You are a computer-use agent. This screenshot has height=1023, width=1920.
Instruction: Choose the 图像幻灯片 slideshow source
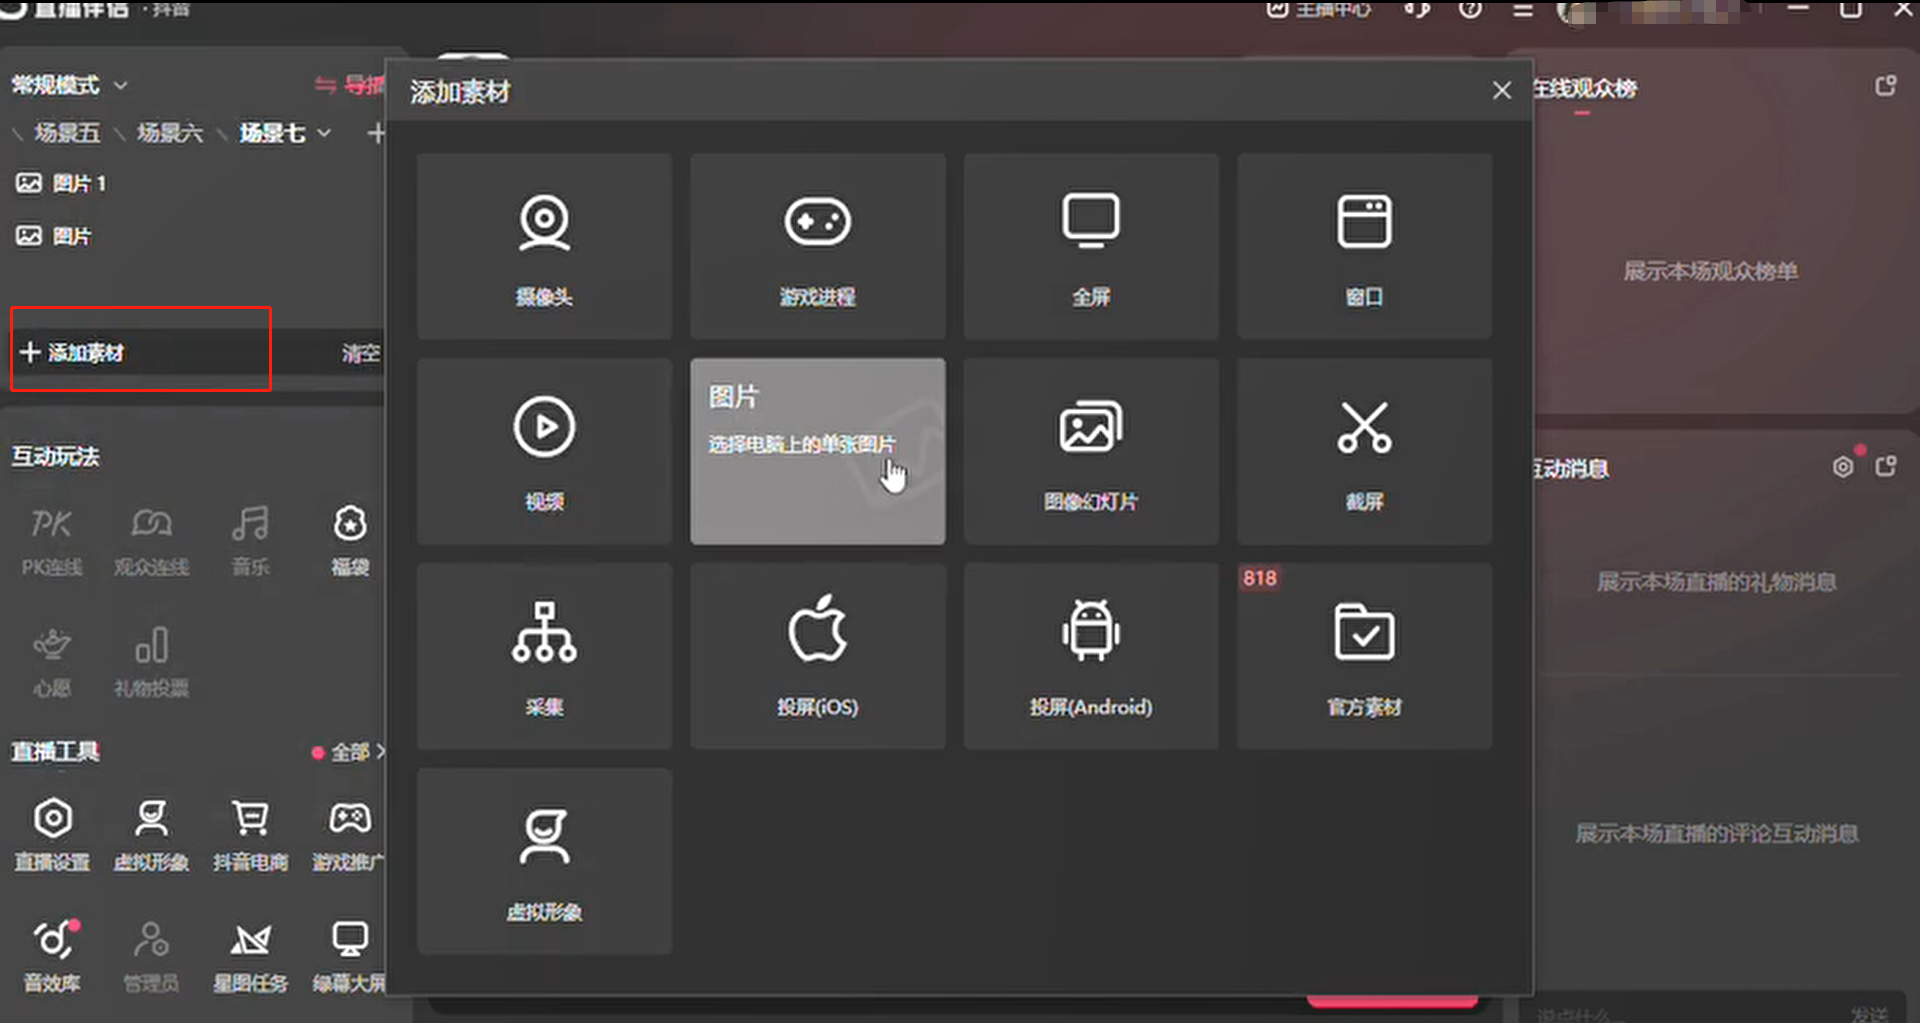[1090, 451]
